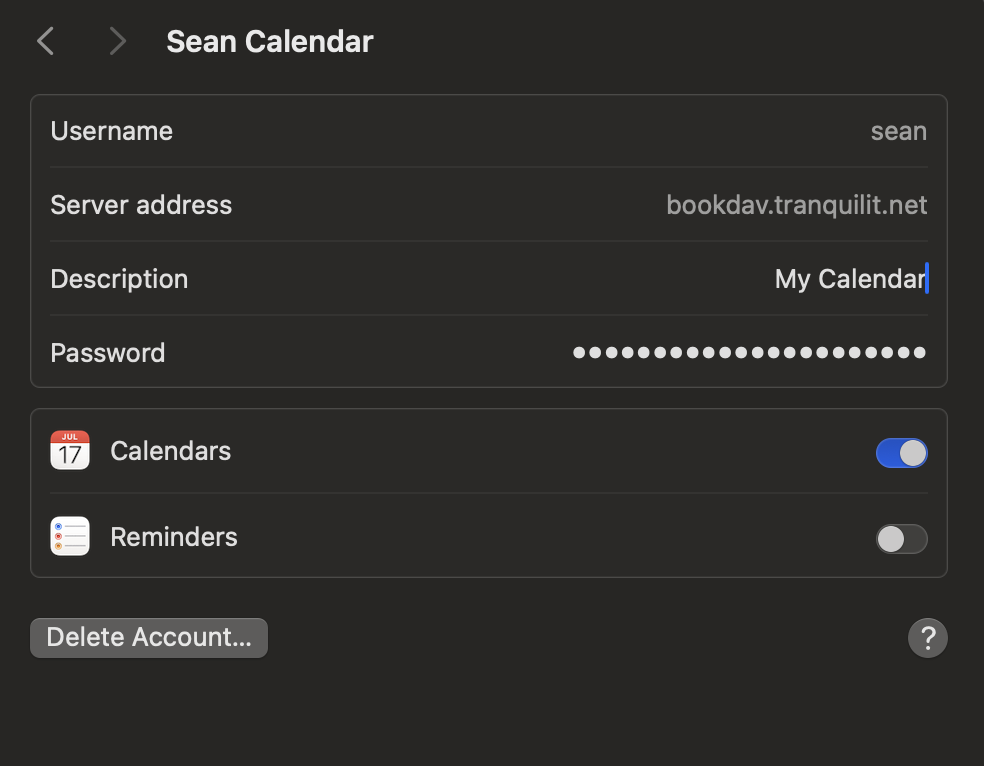Click the username value sean

point(898,131)
